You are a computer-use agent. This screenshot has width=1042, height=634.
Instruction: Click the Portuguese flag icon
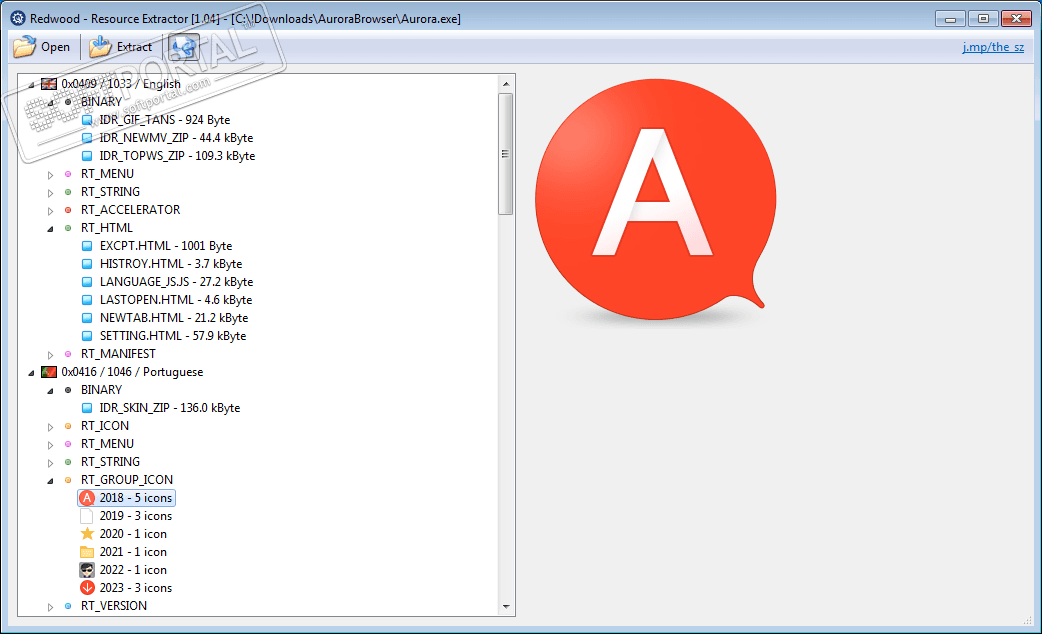49,372
